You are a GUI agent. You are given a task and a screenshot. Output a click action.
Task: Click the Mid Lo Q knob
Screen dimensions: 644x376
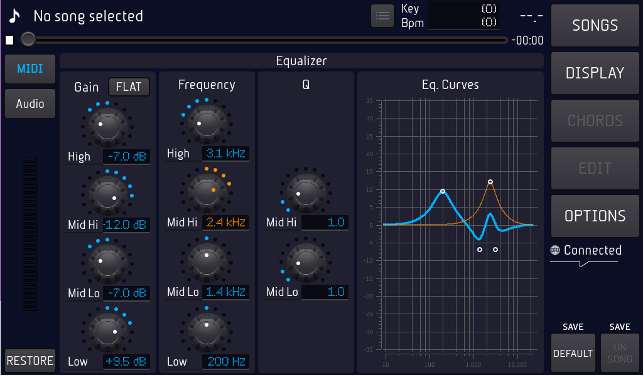306,262
